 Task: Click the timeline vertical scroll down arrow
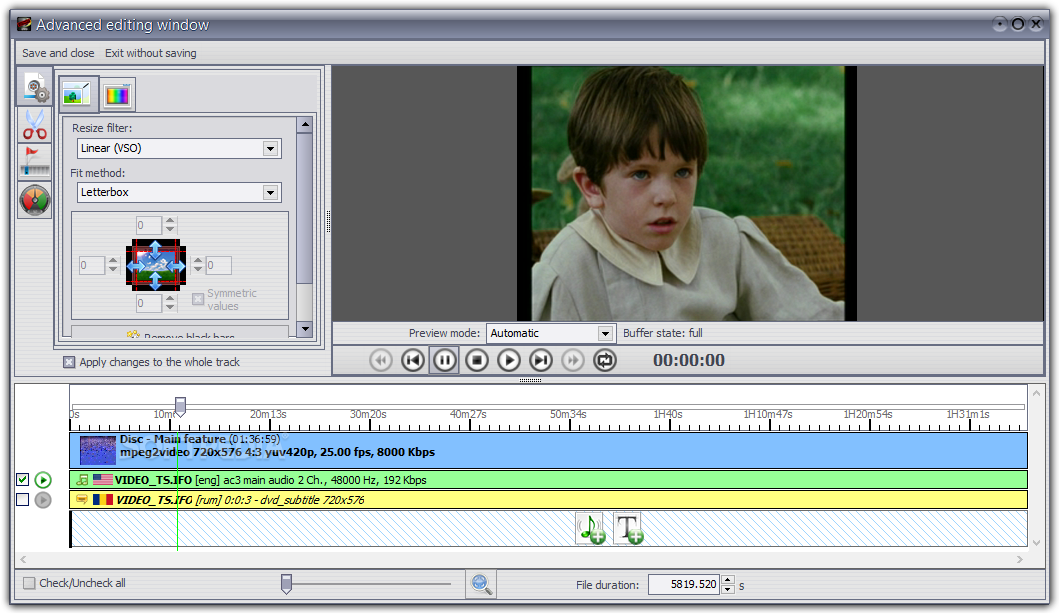1037,542
